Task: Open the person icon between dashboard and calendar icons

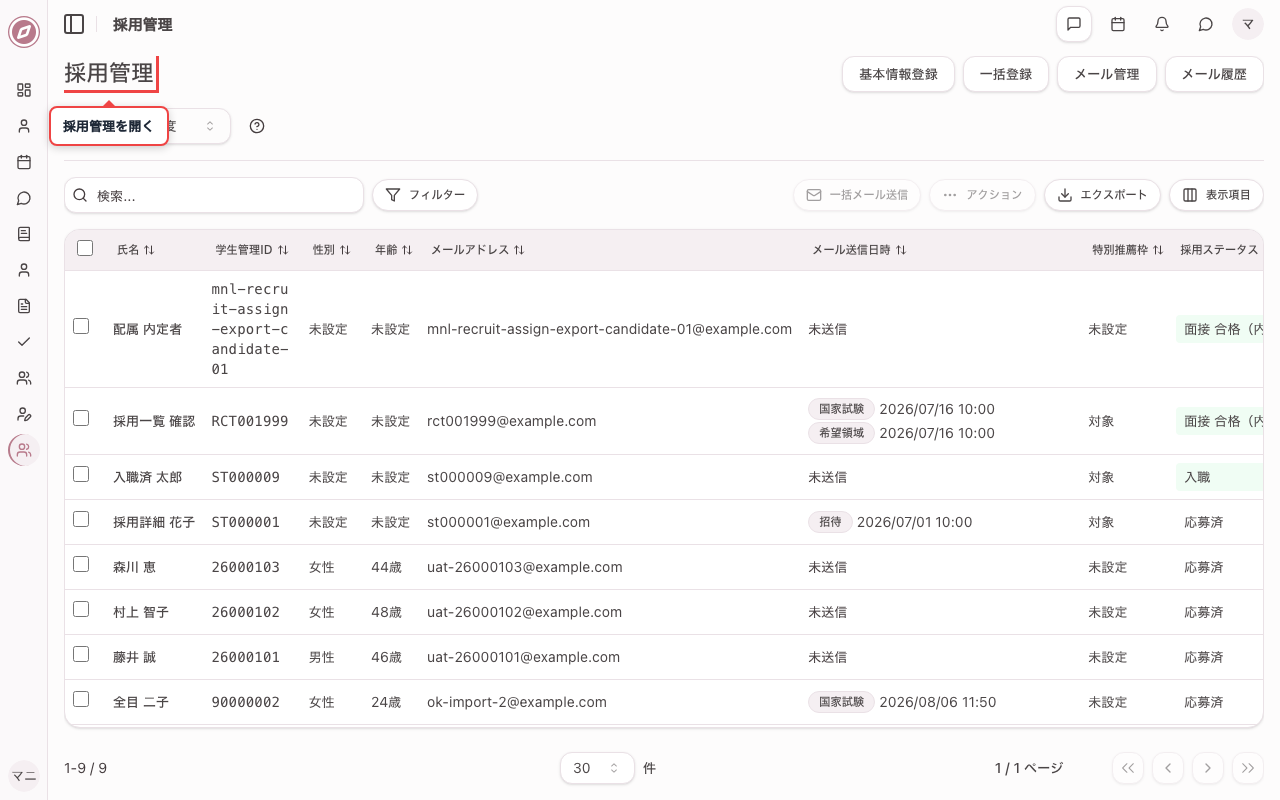Action: point(24,126)
